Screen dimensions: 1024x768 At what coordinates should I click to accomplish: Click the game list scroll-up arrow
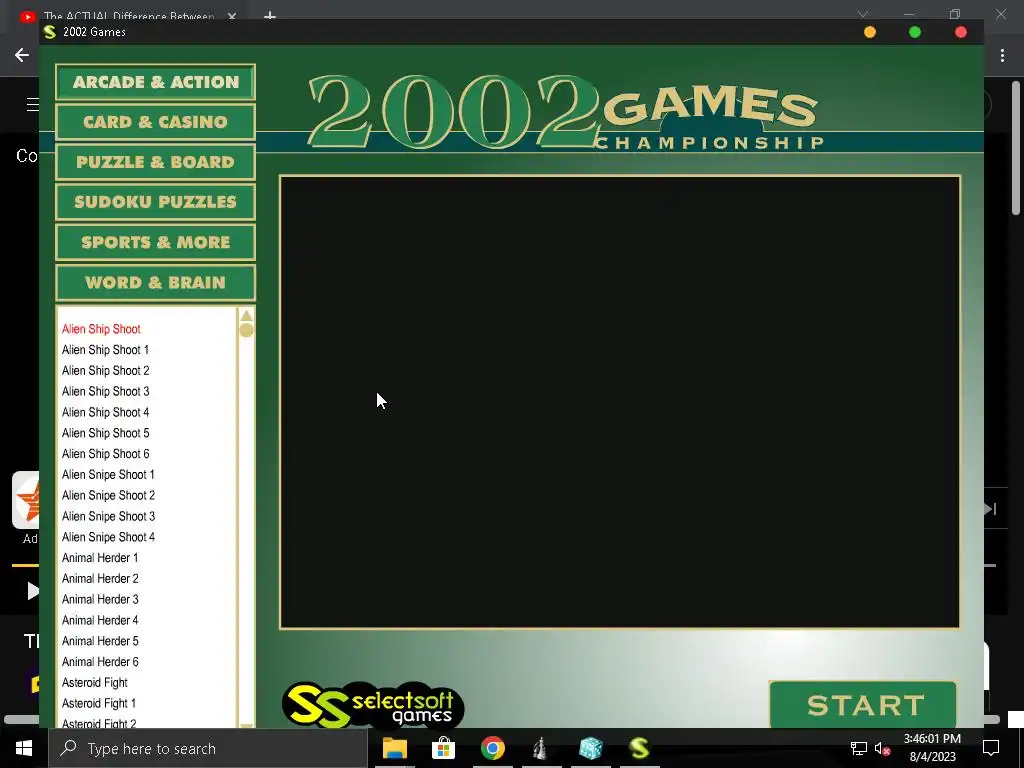[x=246, y=315]
